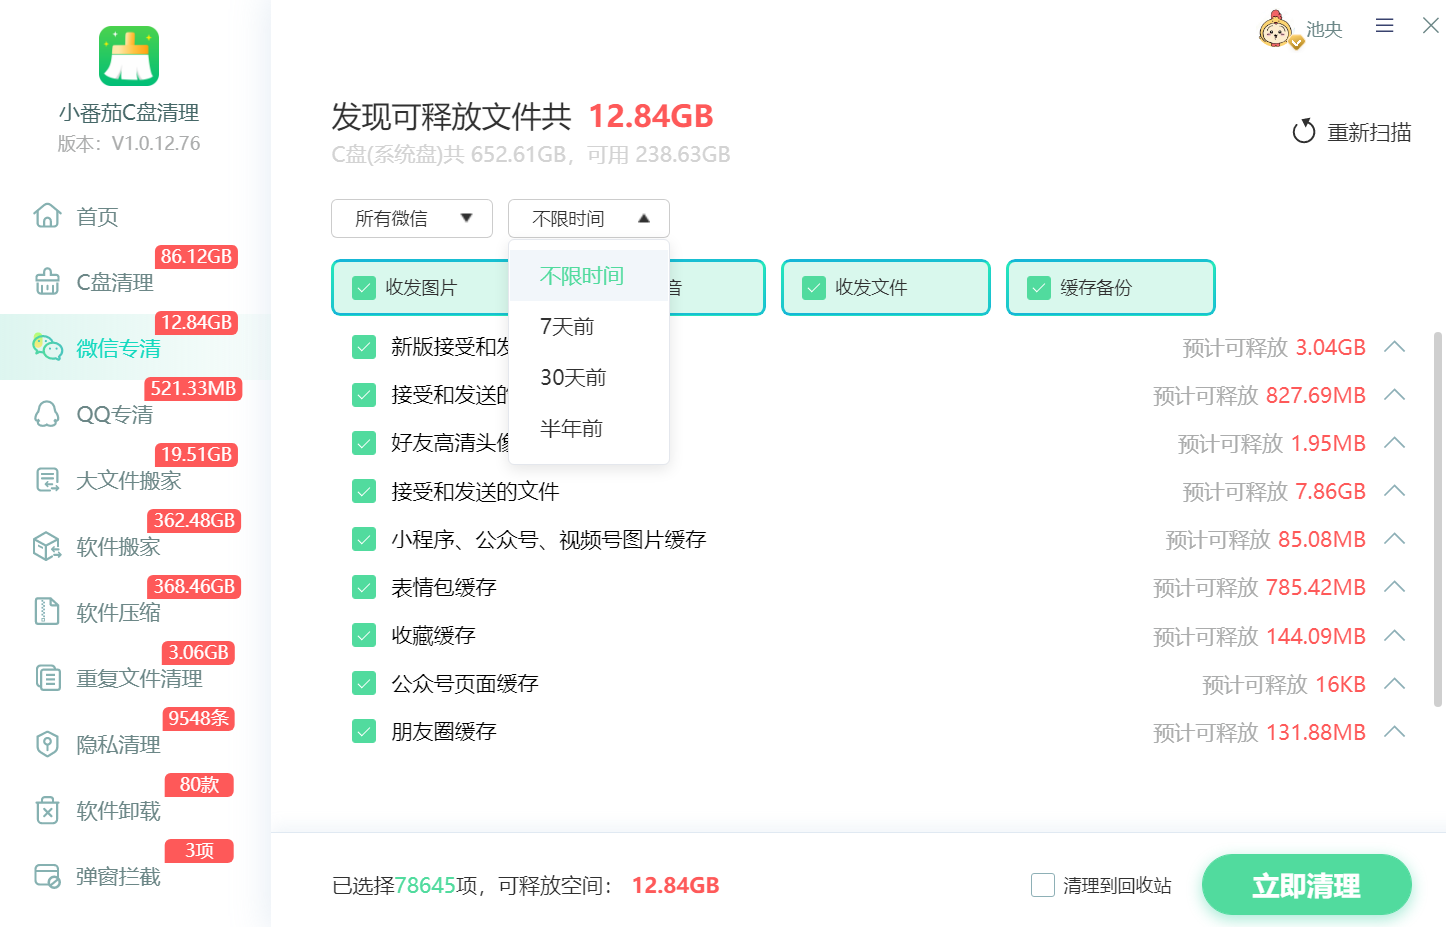Screen dimensions: 1446x927
Task: Choose 7天前 from the time menu
Action: [589, 327]
